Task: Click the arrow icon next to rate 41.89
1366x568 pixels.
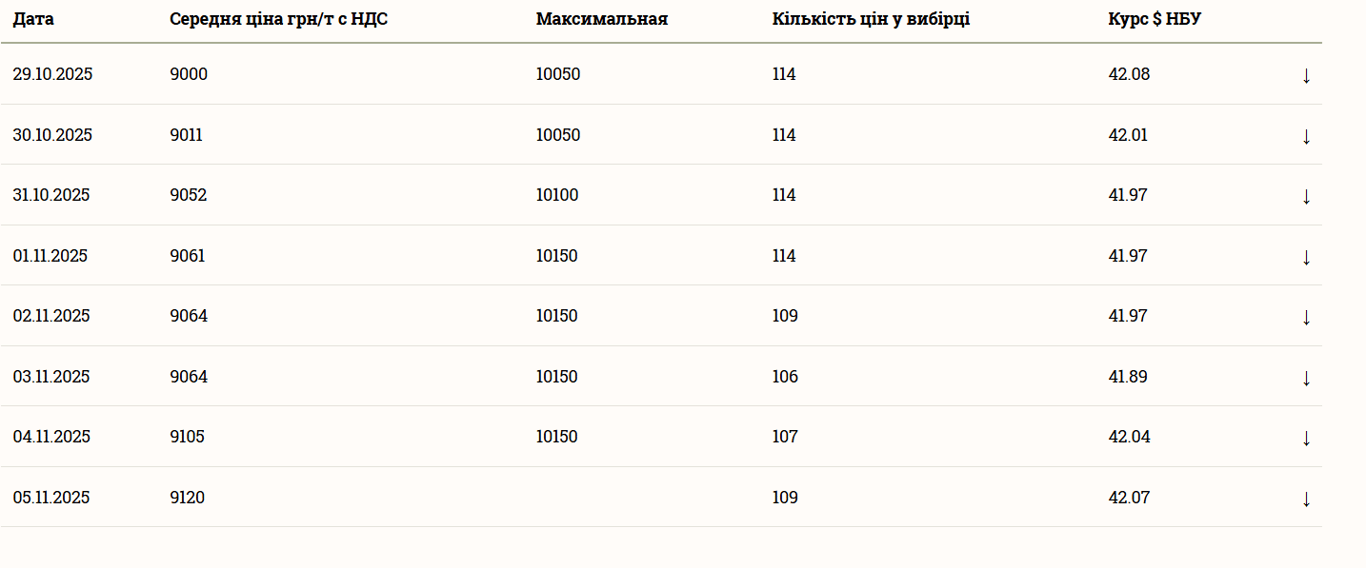Action: [x=1306, y=378]
